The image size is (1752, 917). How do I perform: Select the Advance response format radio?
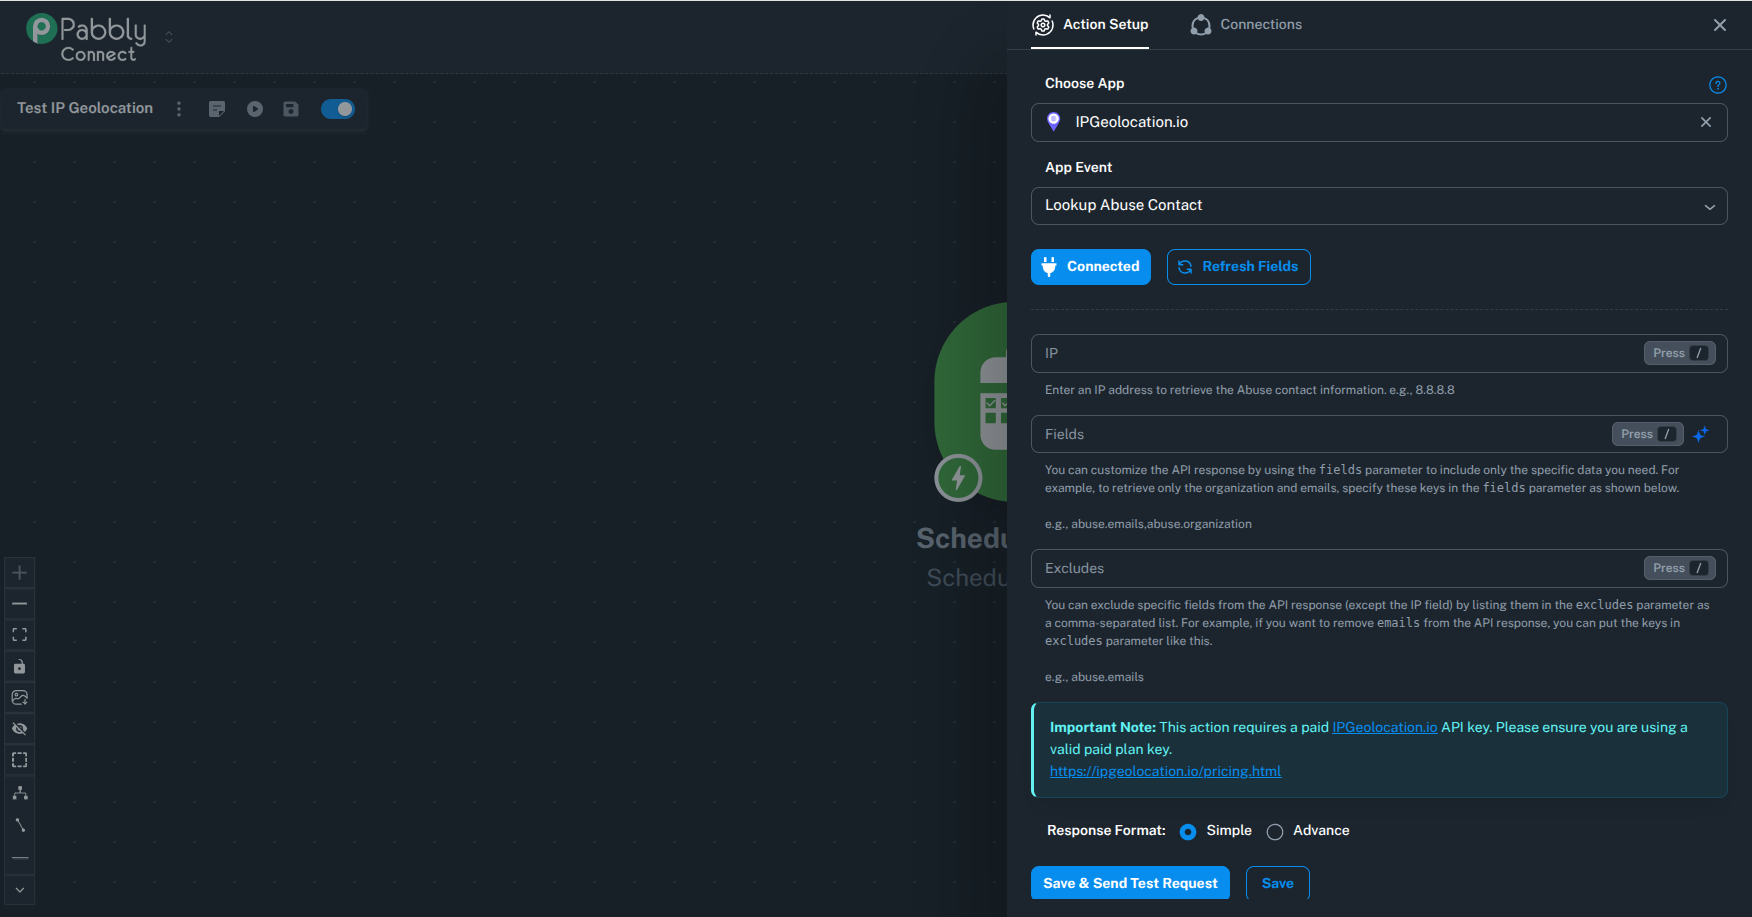(x=1275, y=832)
